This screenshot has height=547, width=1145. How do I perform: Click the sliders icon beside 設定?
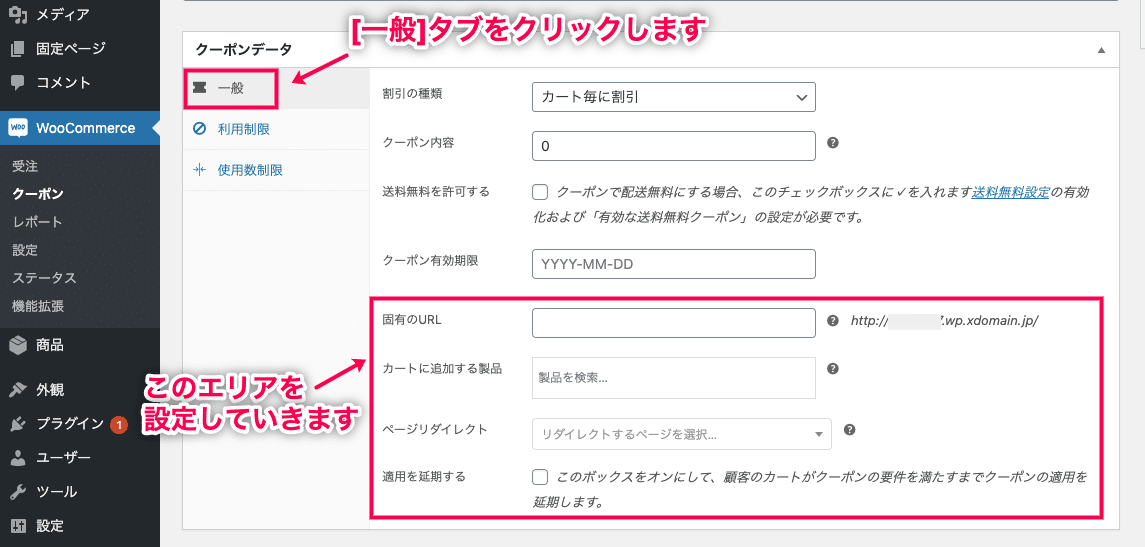tap(18, 526)
